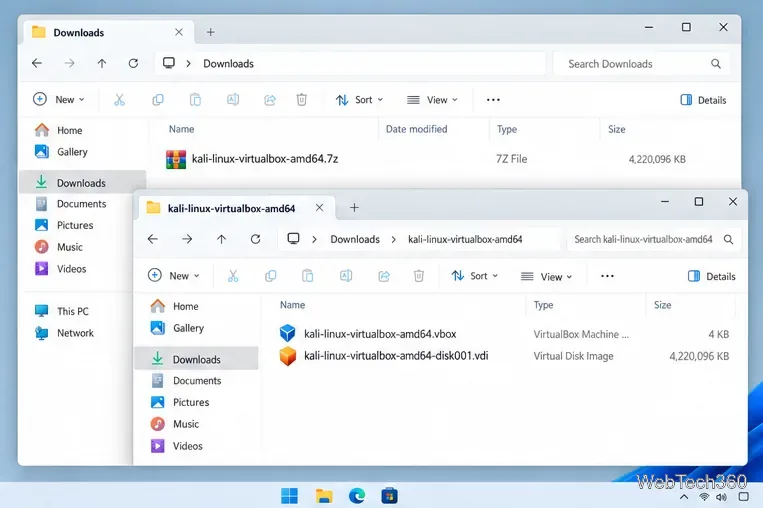Viewport: 763px width, 508px height.
Task: Click Cut icon in Downloads window toolbar
Action: (x=119, y=100)
